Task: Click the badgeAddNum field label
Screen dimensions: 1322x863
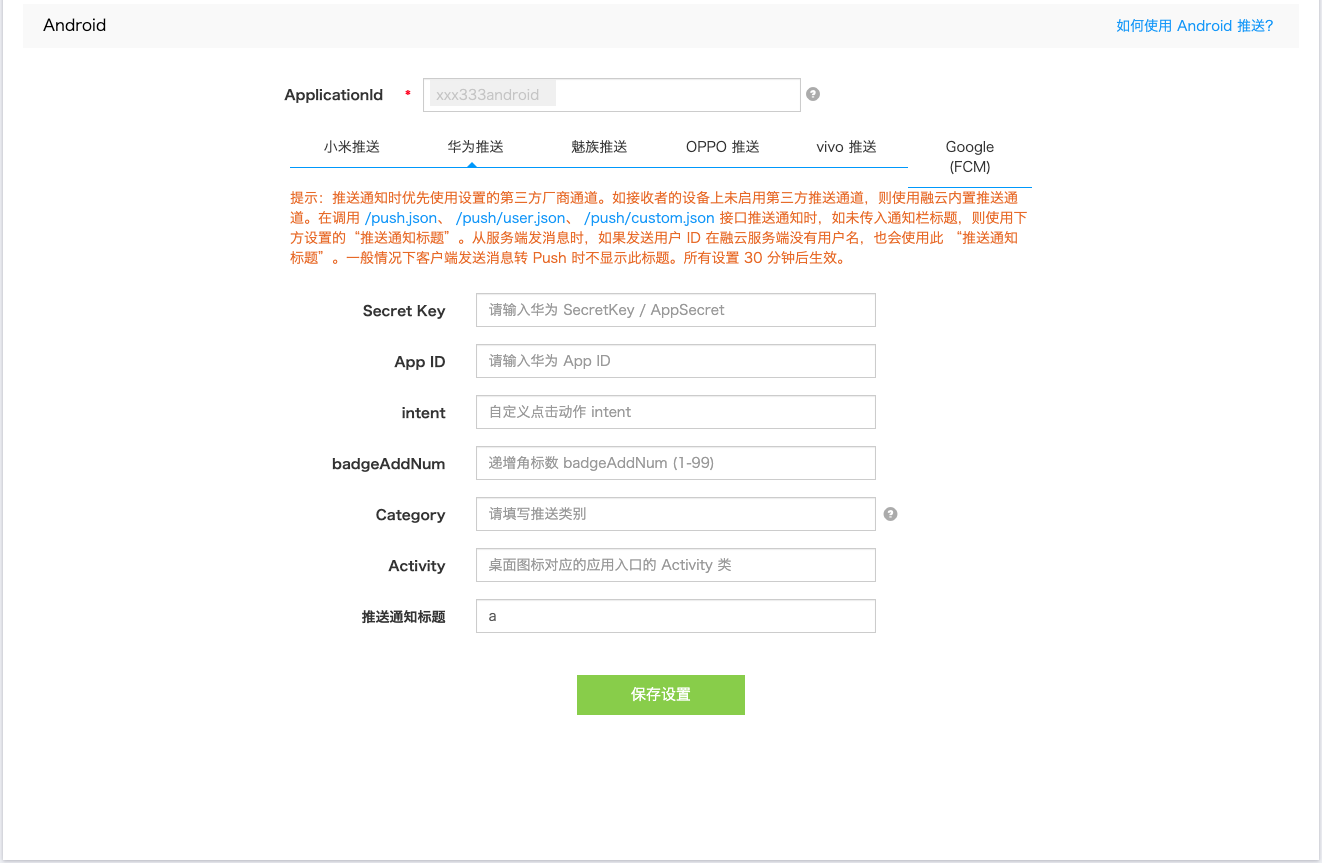Action: (x=389, y=464)
